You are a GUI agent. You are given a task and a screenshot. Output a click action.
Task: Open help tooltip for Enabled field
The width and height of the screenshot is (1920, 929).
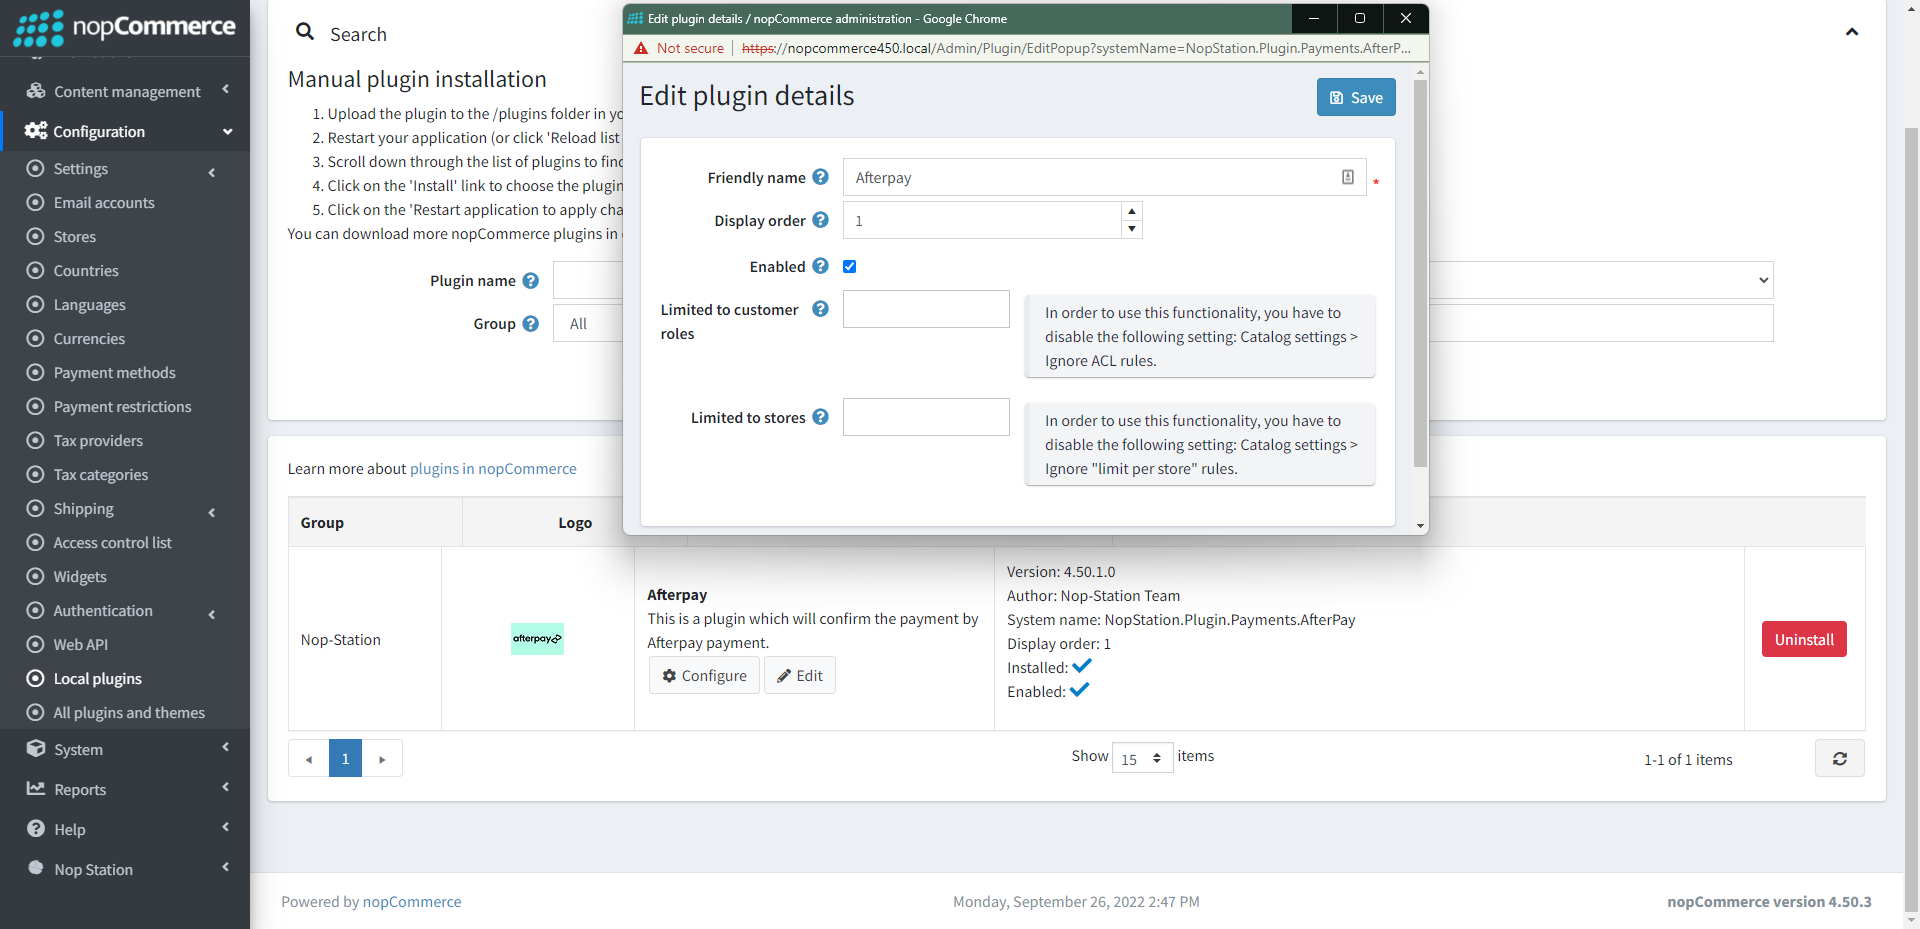coord(820,266)
